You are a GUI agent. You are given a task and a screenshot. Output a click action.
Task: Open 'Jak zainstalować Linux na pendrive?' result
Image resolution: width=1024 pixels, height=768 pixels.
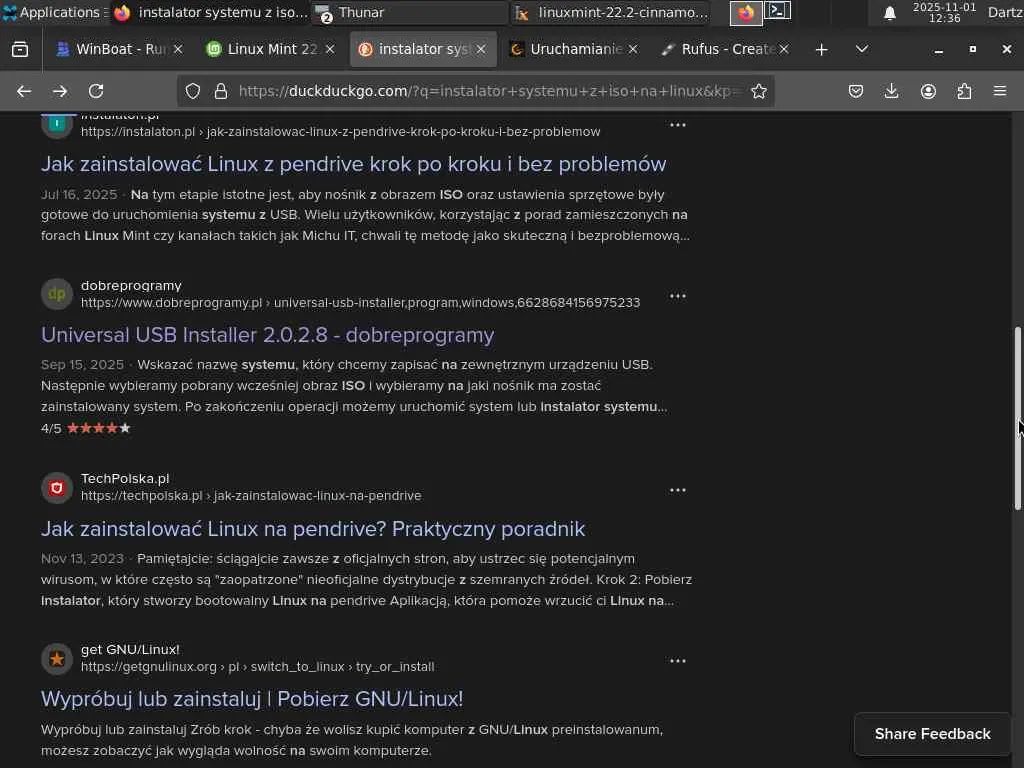313,529
